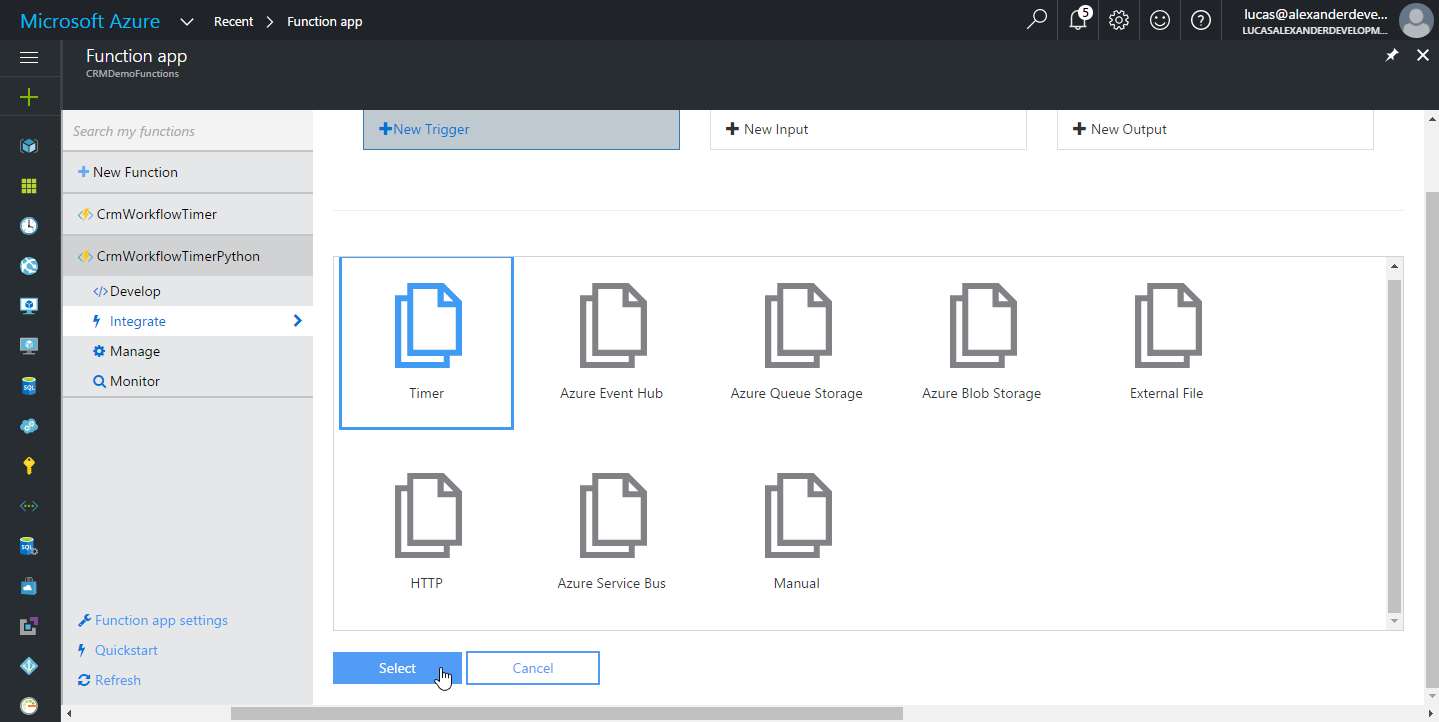1439x722 pixels.
Task: Expand the Integrate section chevron
Action: click(297, 321)
